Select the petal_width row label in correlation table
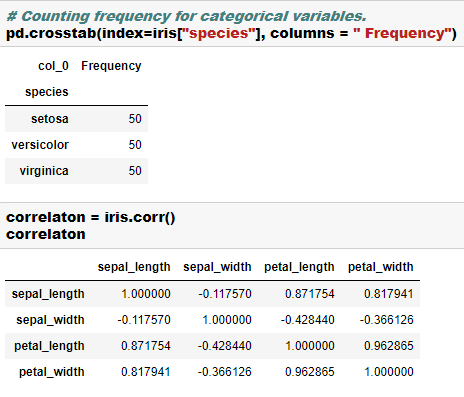This screenshot has height=397, width=464. (x=52, y=372)
